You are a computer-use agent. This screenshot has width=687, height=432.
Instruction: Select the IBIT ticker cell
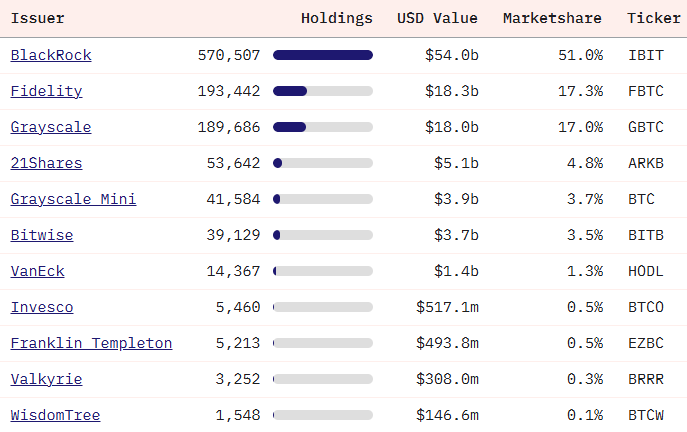[x=645, y=55]
